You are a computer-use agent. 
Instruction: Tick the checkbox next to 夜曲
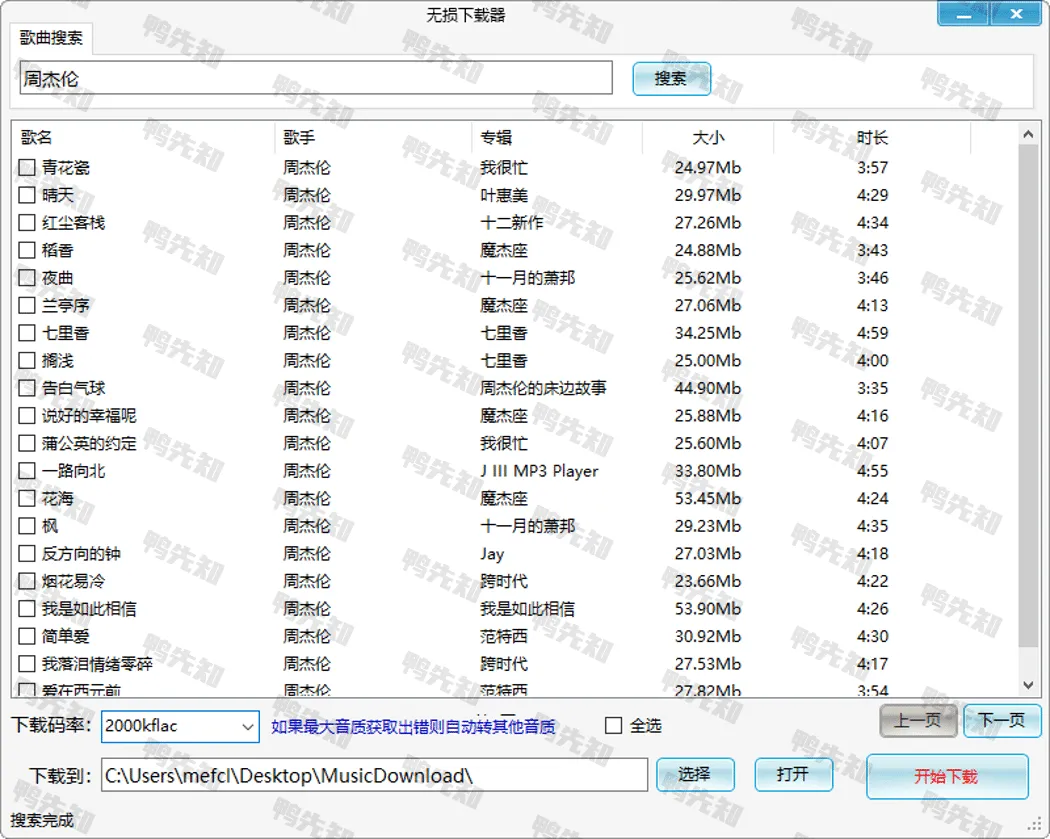coord(27,278)
